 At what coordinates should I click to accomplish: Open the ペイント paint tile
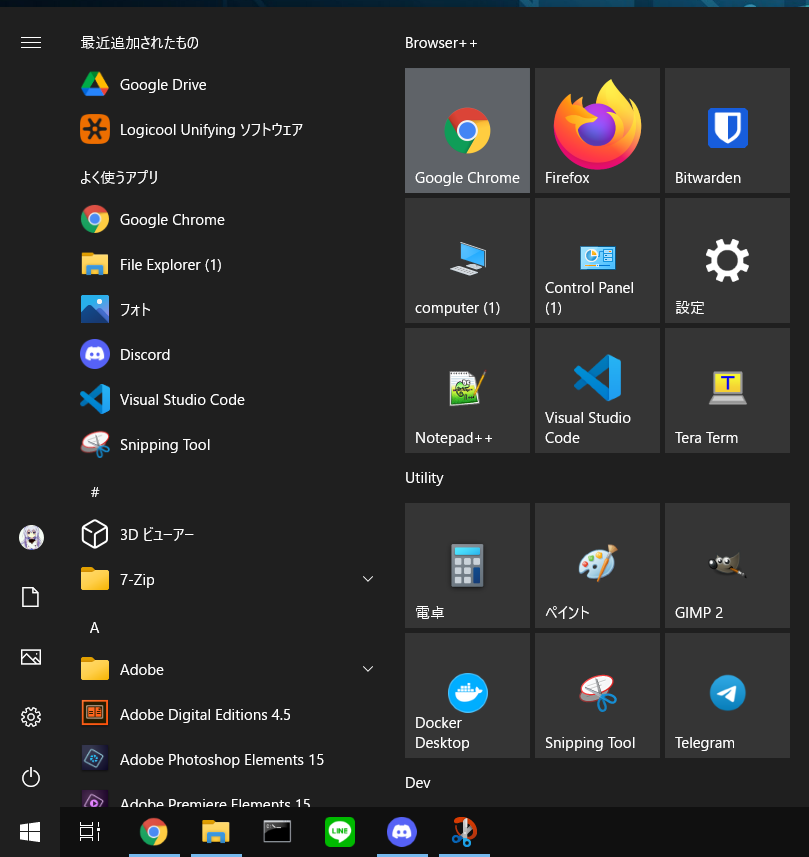(x=597, y=565)
